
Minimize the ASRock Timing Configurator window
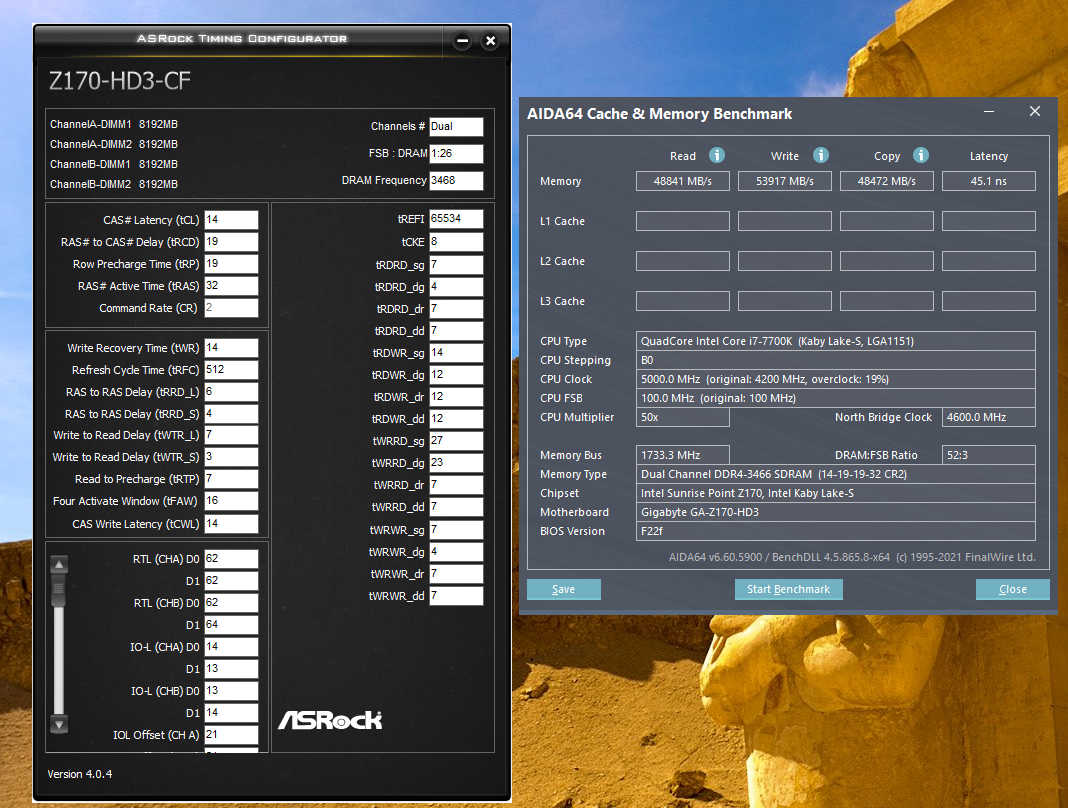click(462, 41)
